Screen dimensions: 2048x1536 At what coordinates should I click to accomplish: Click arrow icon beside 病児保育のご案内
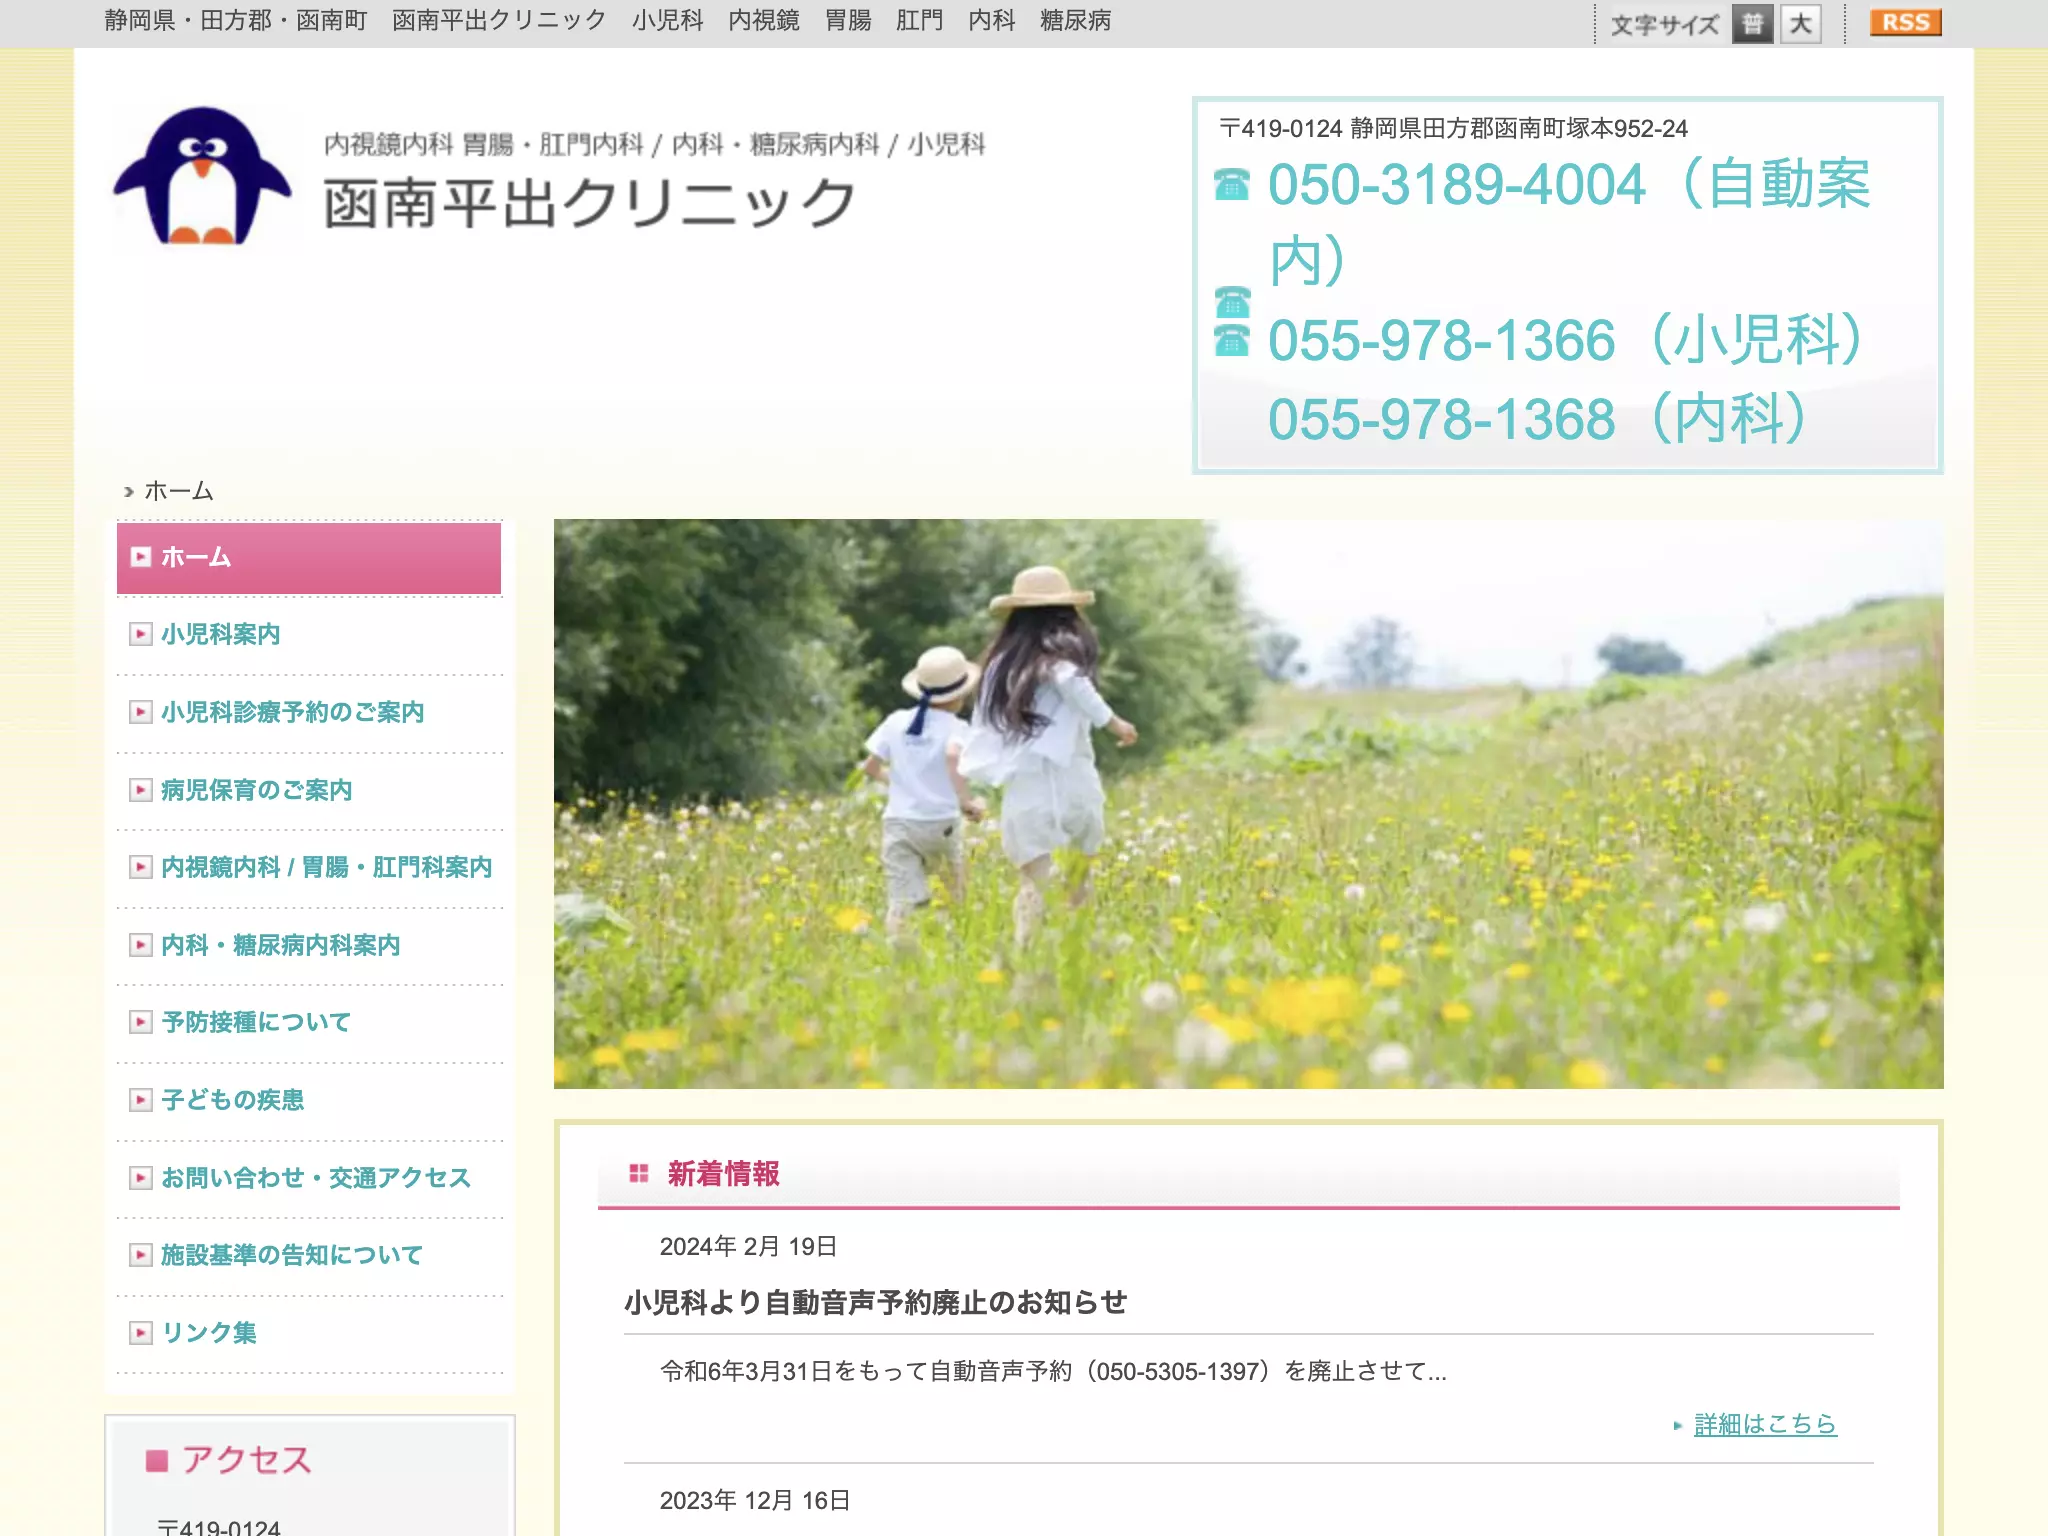[x=141, y=790]
